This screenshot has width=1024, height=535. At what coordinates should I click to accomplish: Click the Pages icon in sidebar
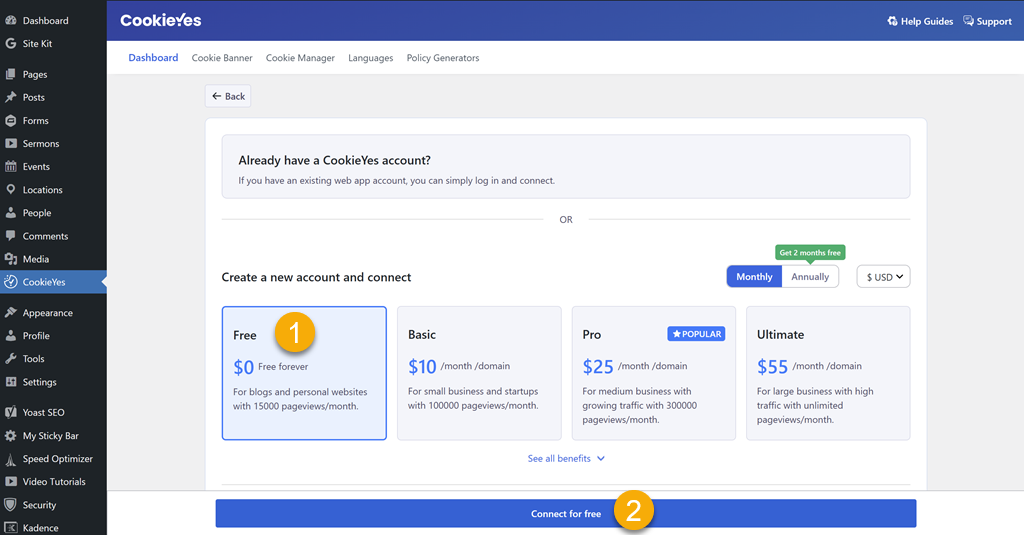click(x=10, y=74)
